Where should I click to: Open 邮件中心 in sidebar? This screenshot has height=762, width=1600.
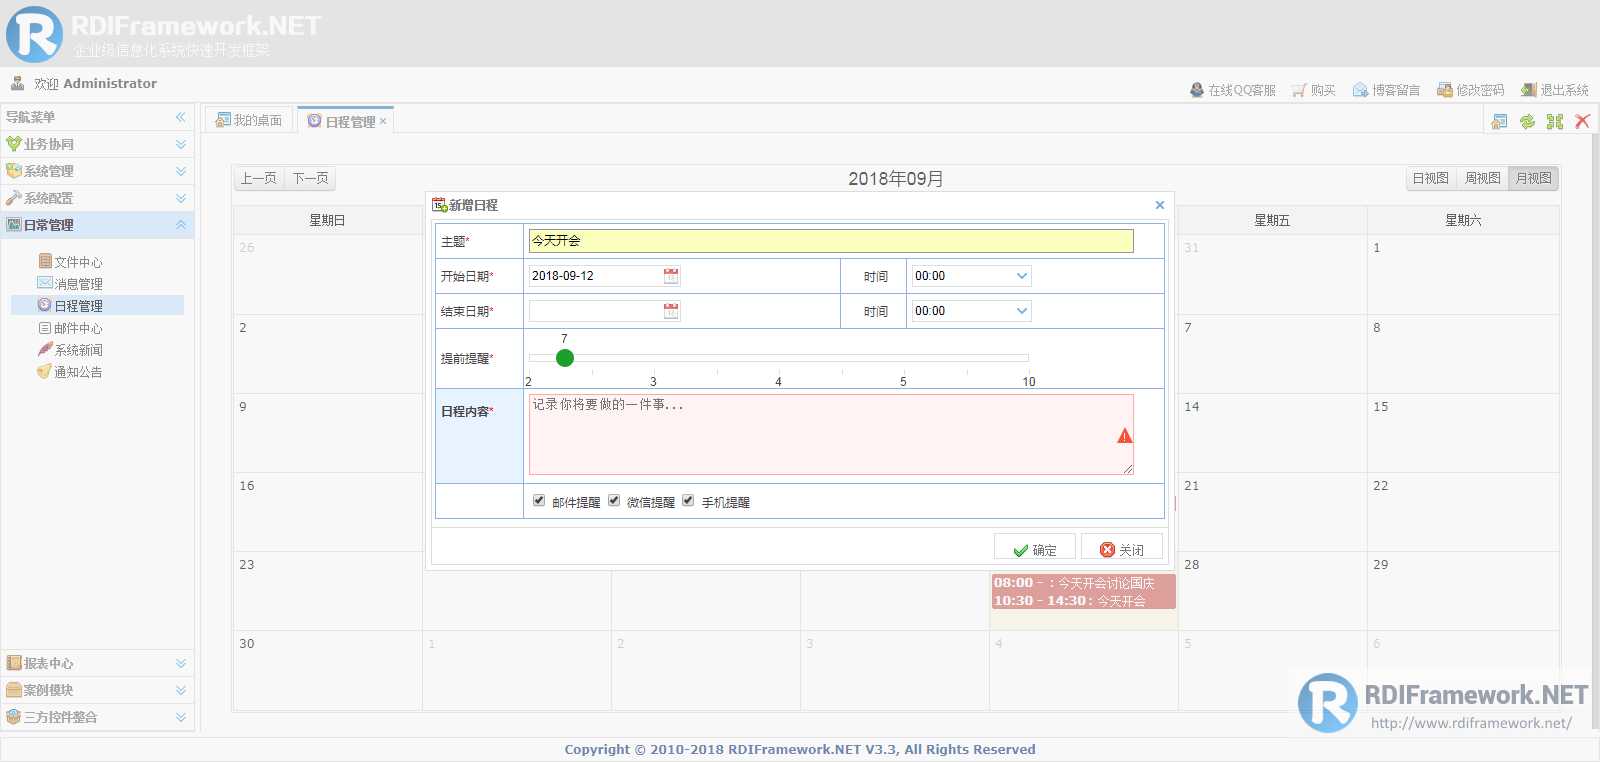tap(70, 328)
